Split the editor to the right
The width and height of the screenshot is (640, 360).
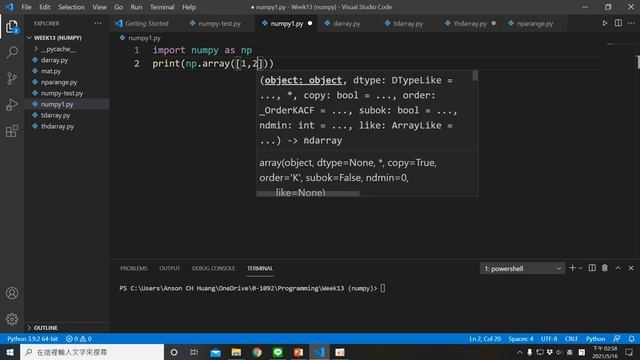tap(618, 23)
